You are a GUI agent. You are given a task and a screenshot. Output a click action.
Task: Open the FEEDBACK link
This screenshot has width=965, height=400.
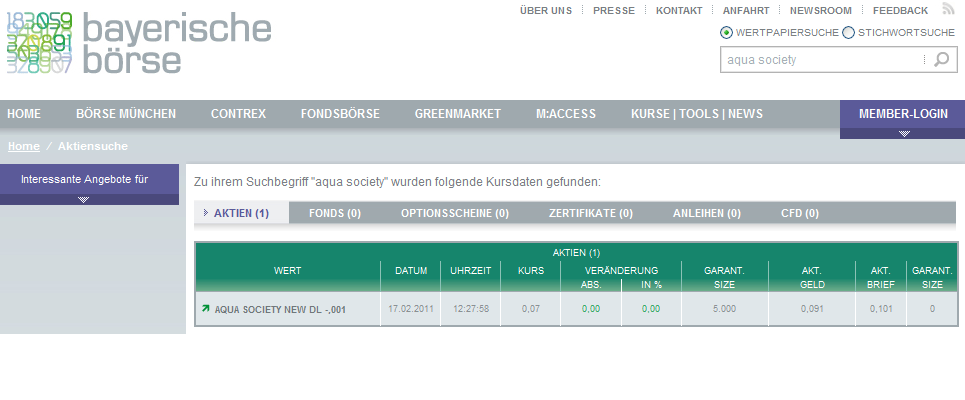click(900, 10)
